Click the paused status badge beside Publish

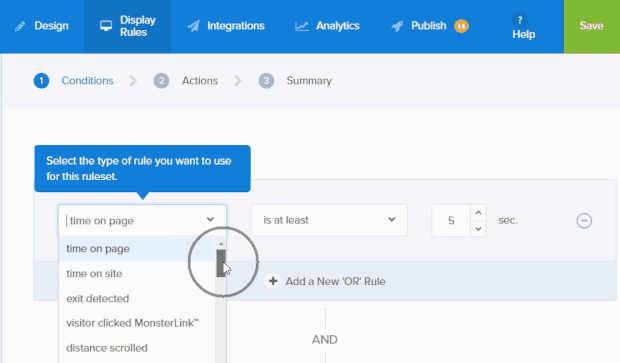point(461,26)
